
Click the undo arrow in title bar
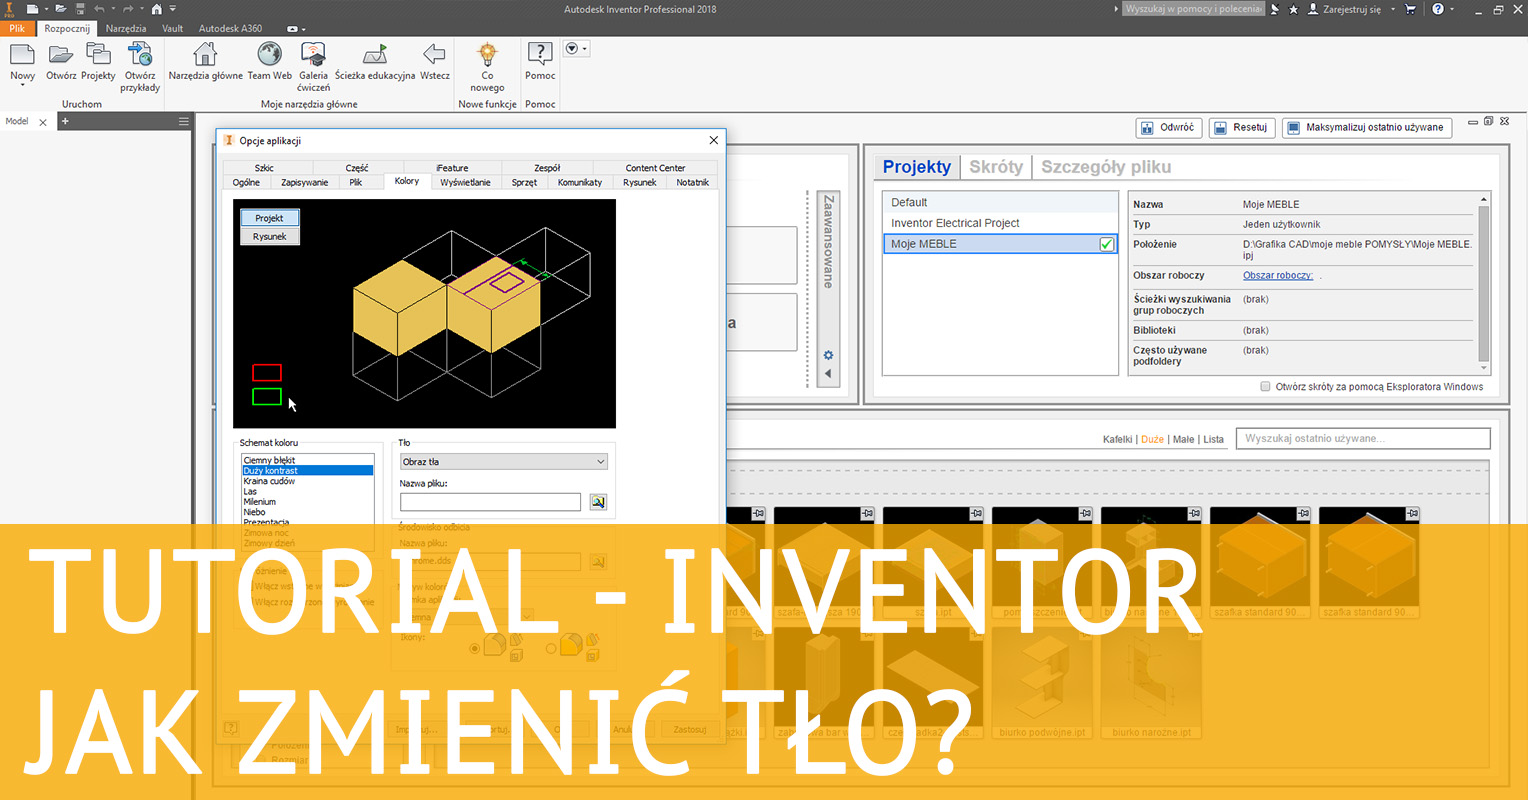coord(99,9)
